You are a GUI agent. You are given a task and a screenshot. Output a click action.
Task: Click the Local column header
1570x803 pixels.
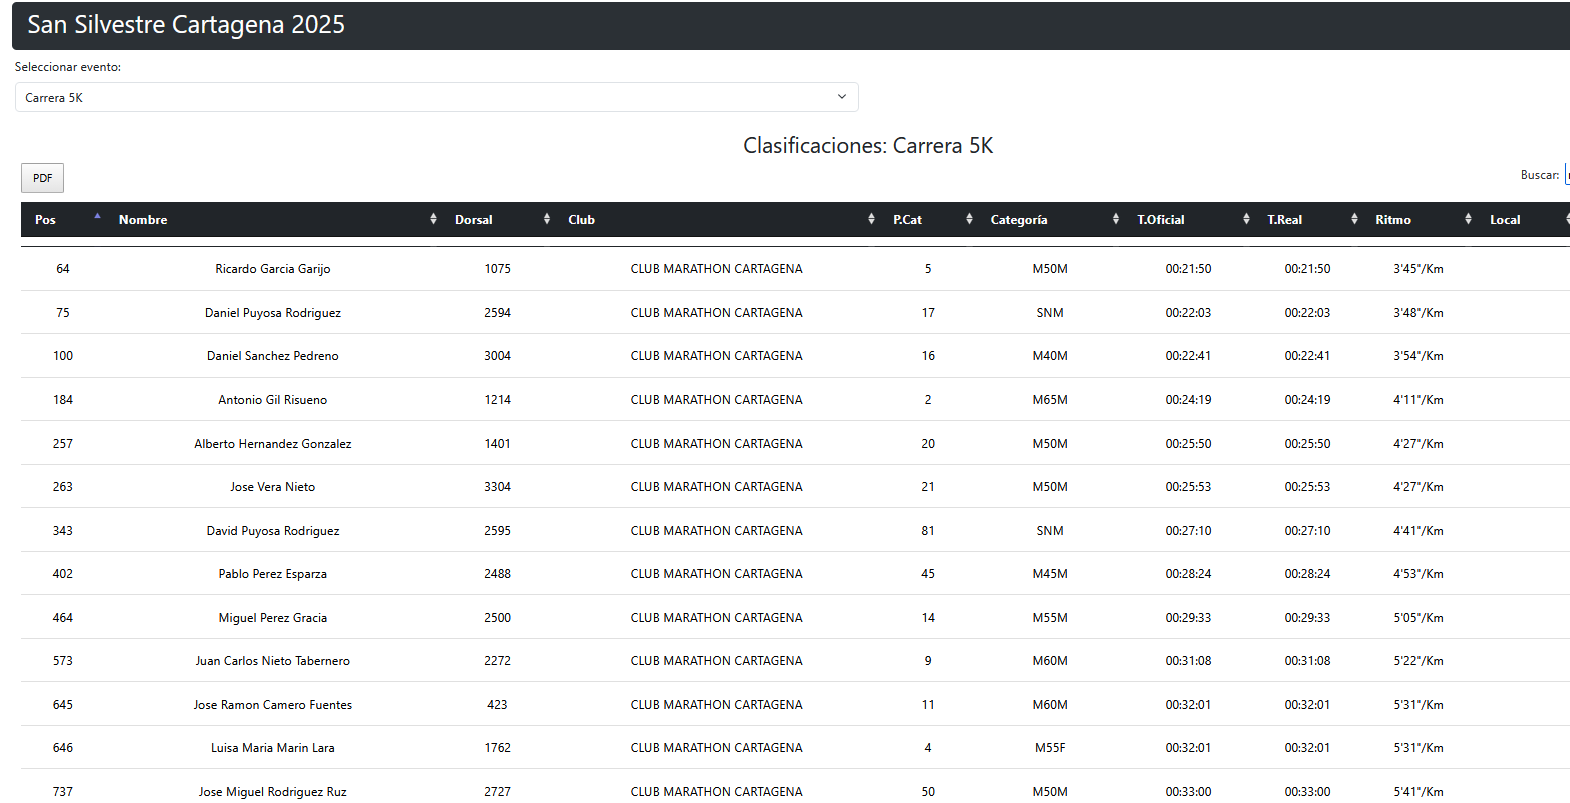coord(1505,220)
